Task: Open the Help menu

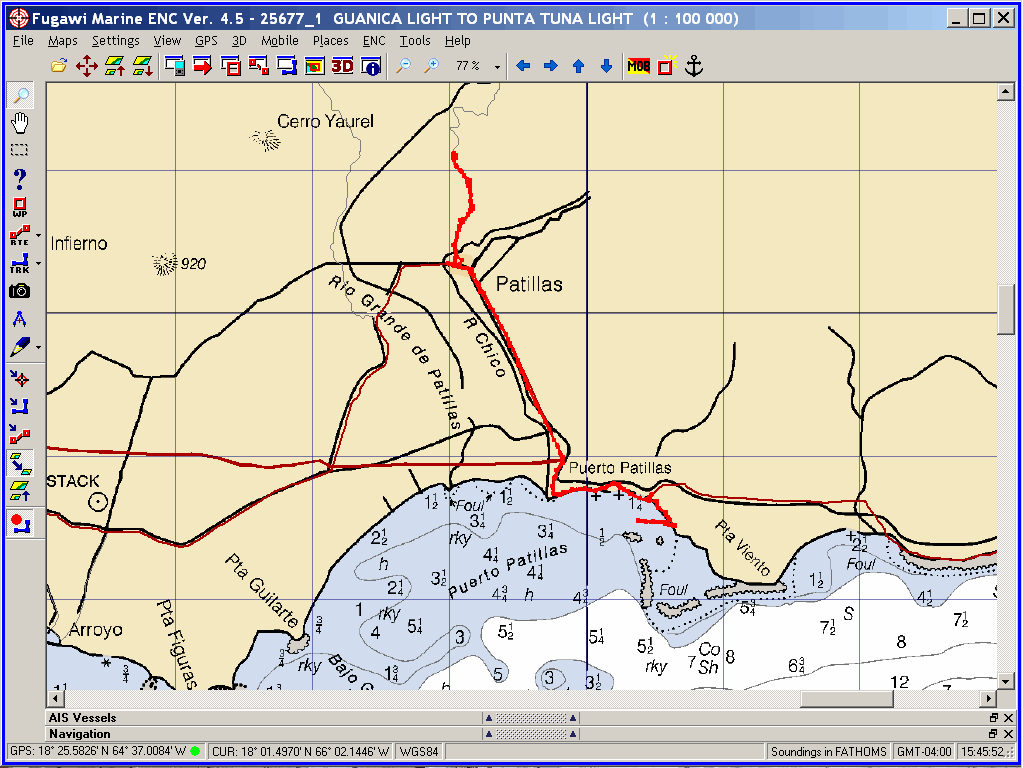Action: tap(458, 40)
